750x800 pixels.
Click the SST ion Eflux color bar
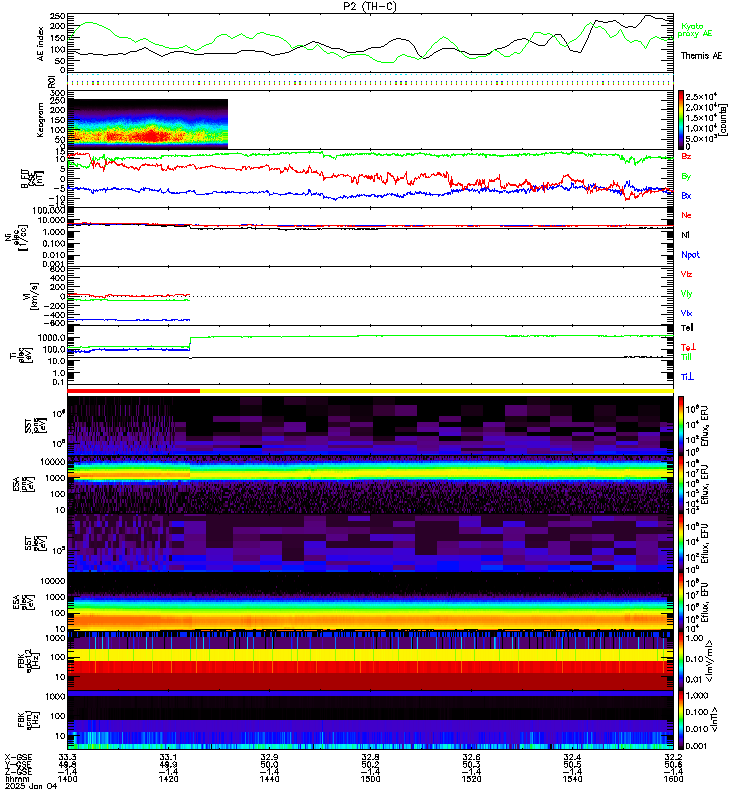click(681, 426)
